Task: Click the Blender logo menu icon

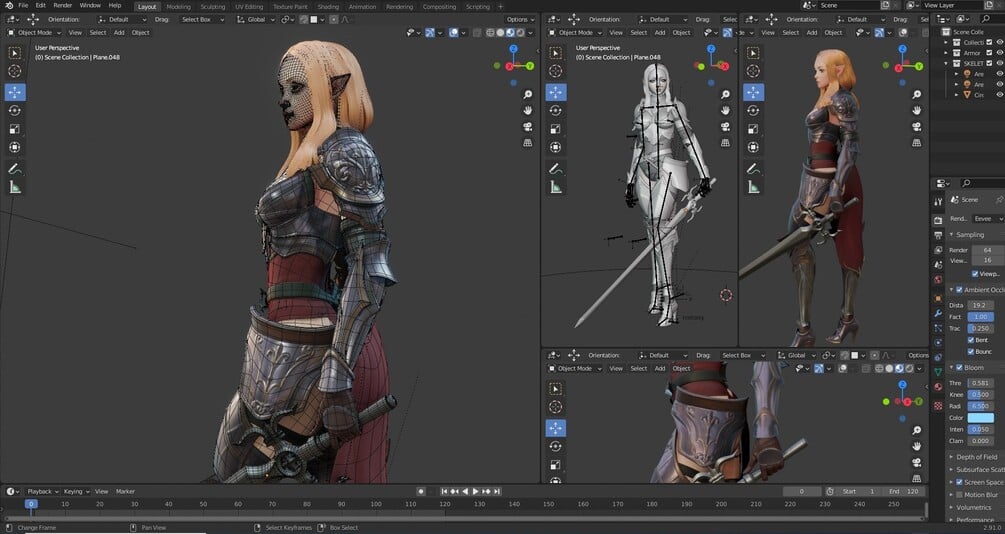Action: click(x=9, y=6)
